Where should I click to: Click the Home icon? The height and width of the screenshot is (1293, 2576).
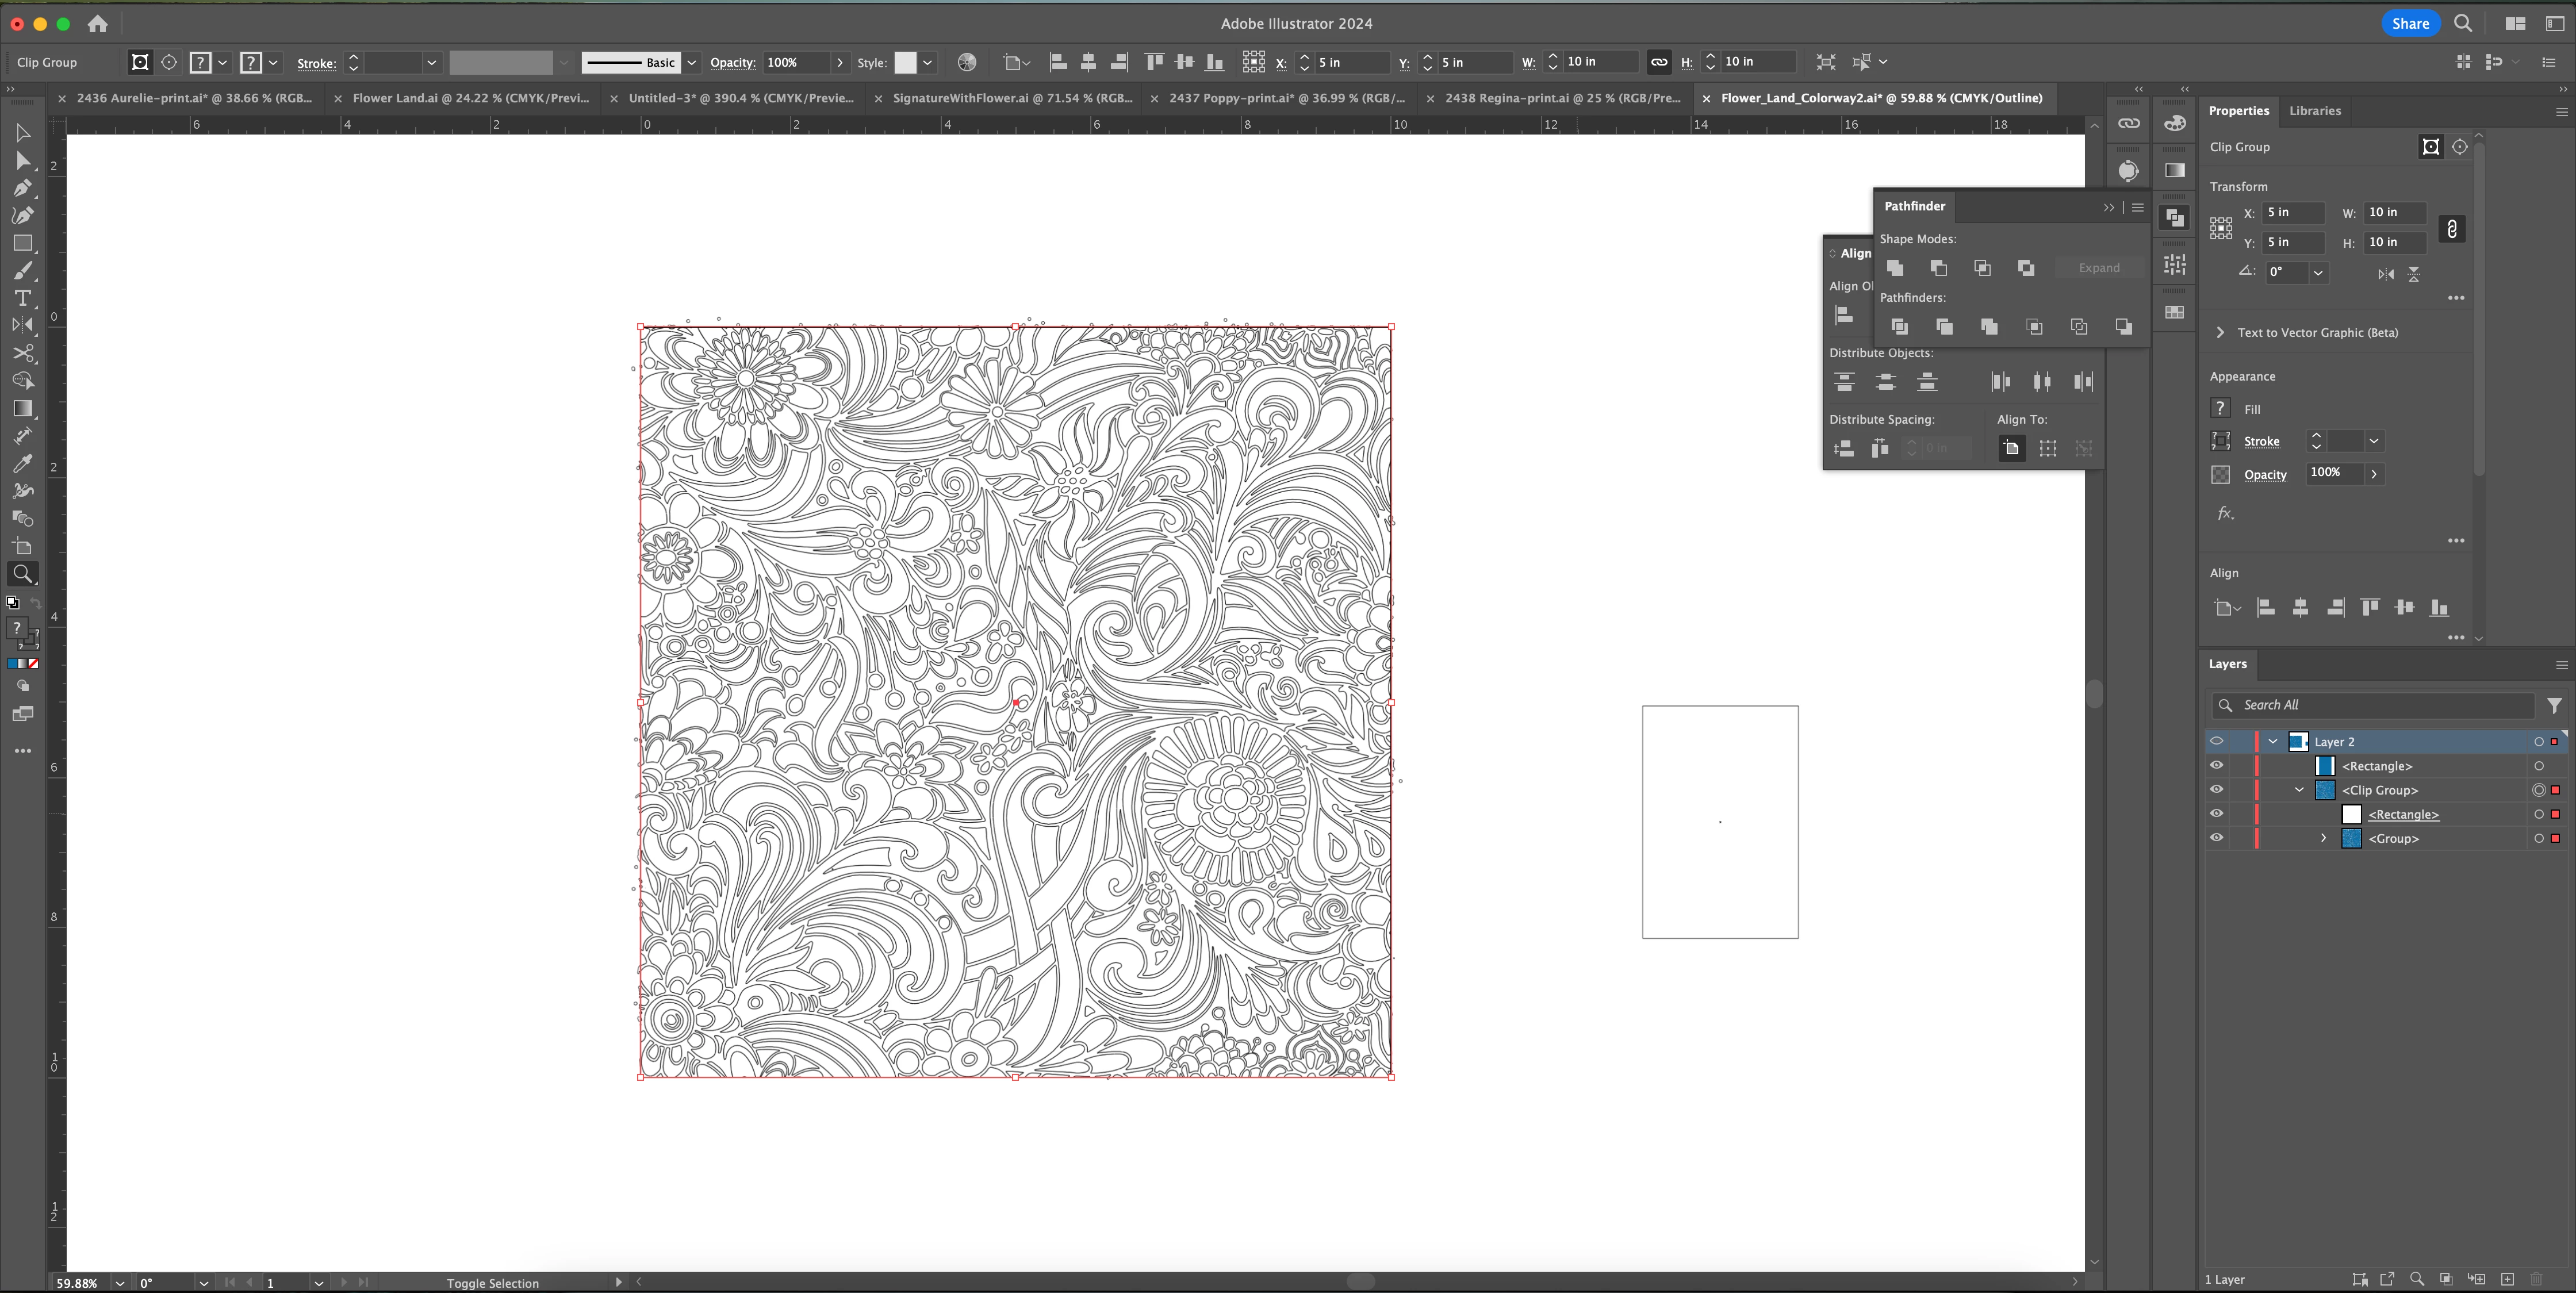click(97, 23)
